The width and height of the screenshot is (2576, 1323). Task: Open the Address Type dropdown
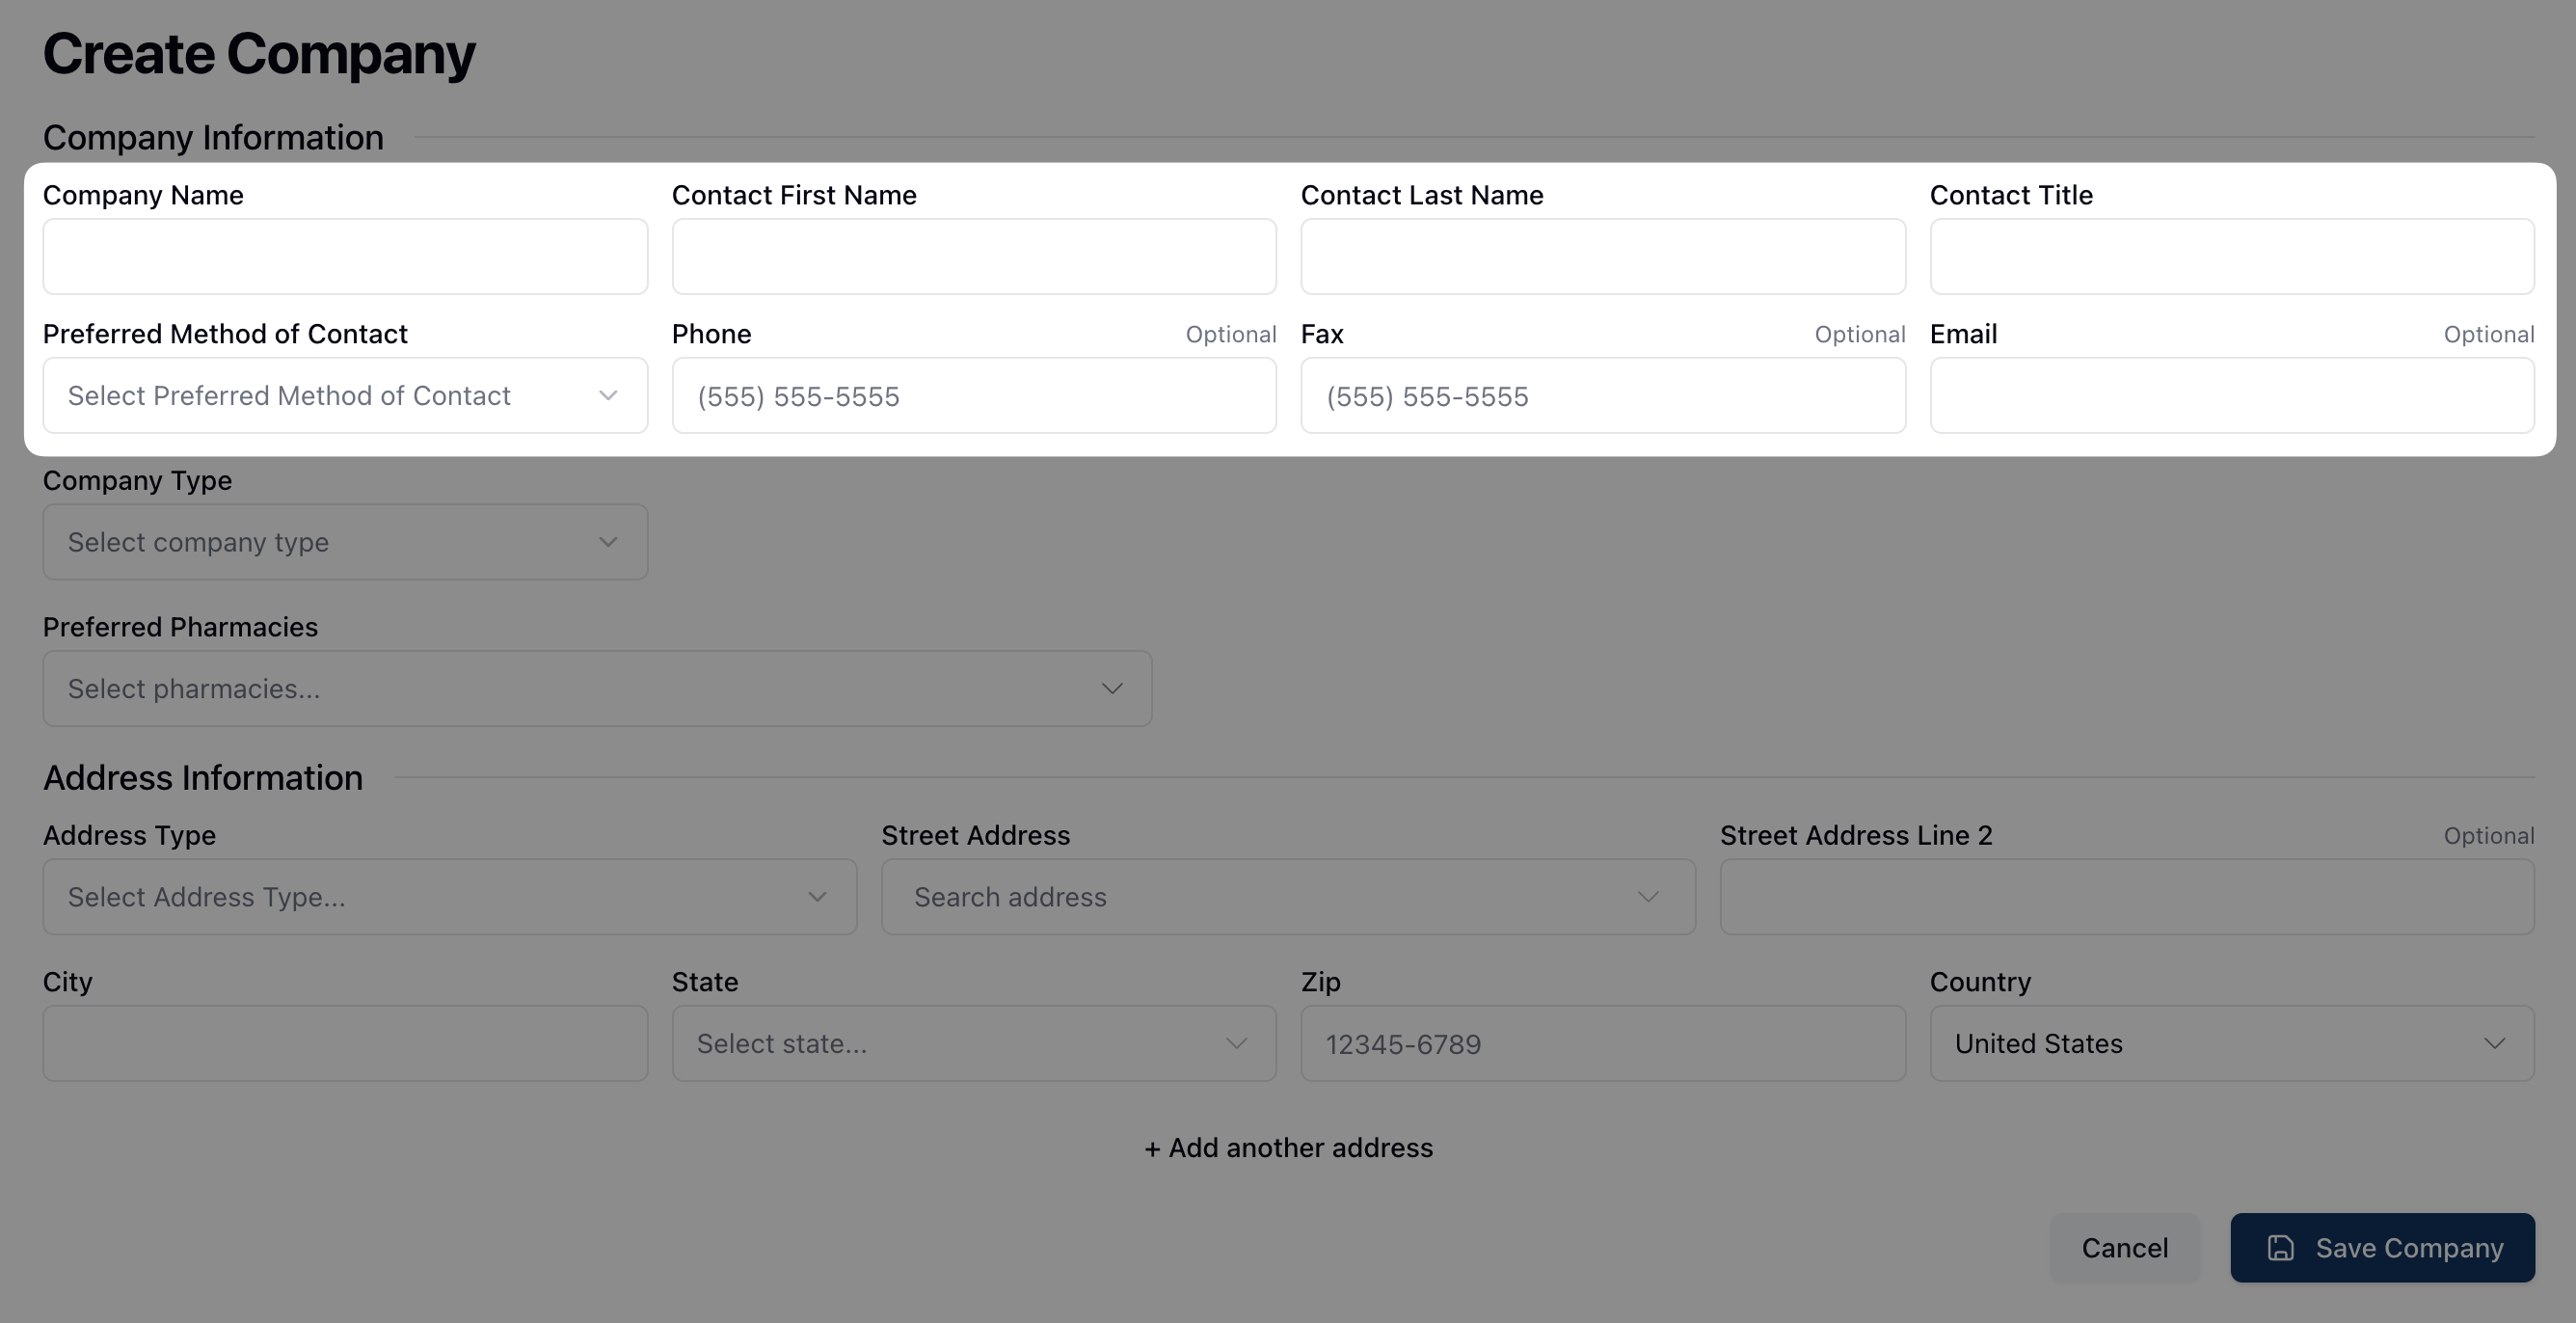pos(449,897)
